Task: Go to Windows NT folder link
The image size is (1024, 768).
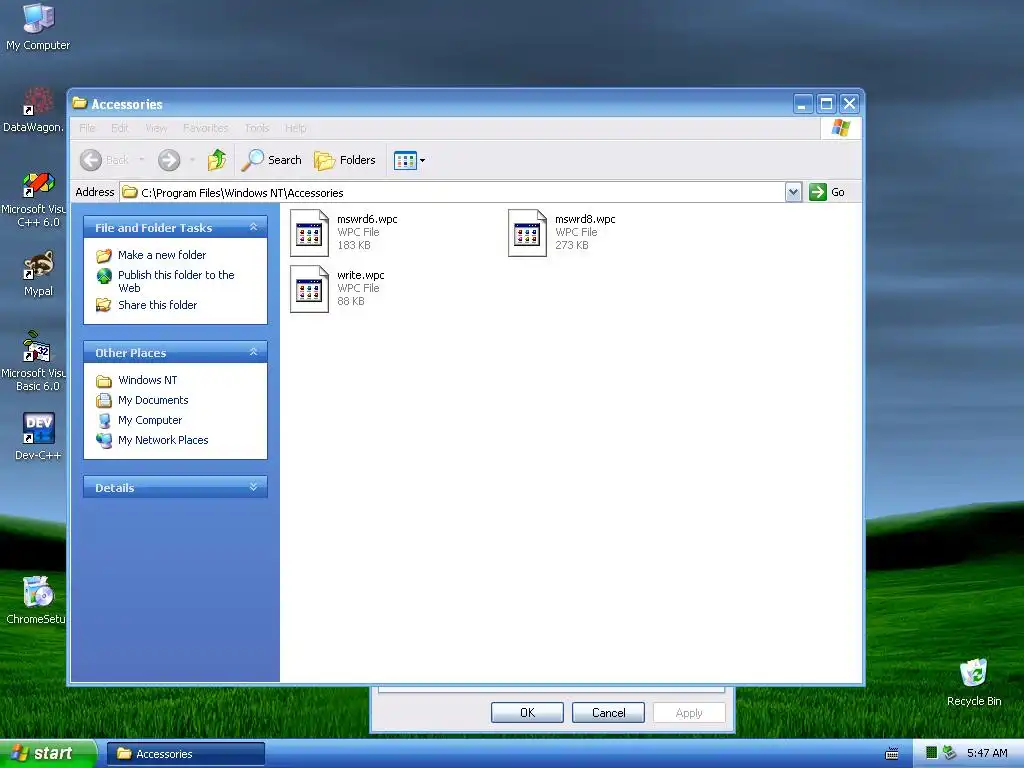Action: coord(148,380)
